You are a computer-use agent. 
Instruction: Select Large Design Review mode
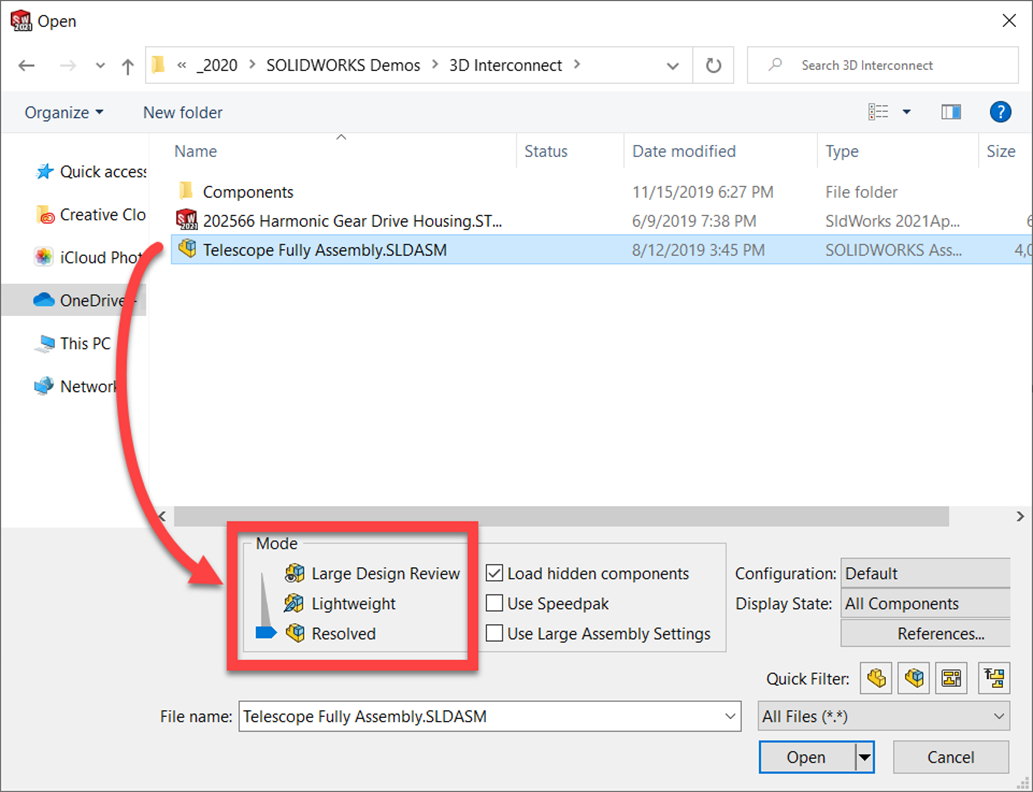point(373,573)
